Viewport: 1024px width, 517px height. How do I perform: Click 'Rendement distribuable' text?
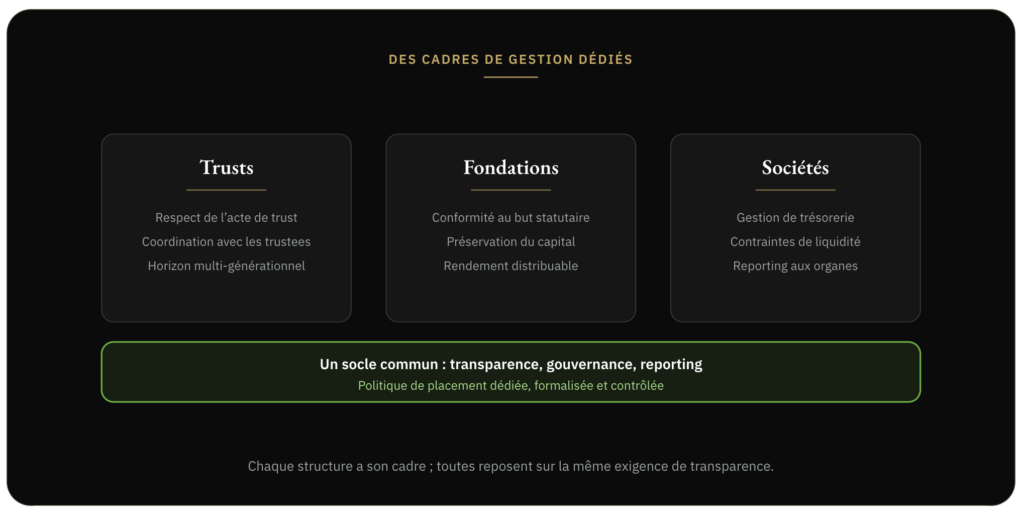pyautogui.click(x=511, y=266)
